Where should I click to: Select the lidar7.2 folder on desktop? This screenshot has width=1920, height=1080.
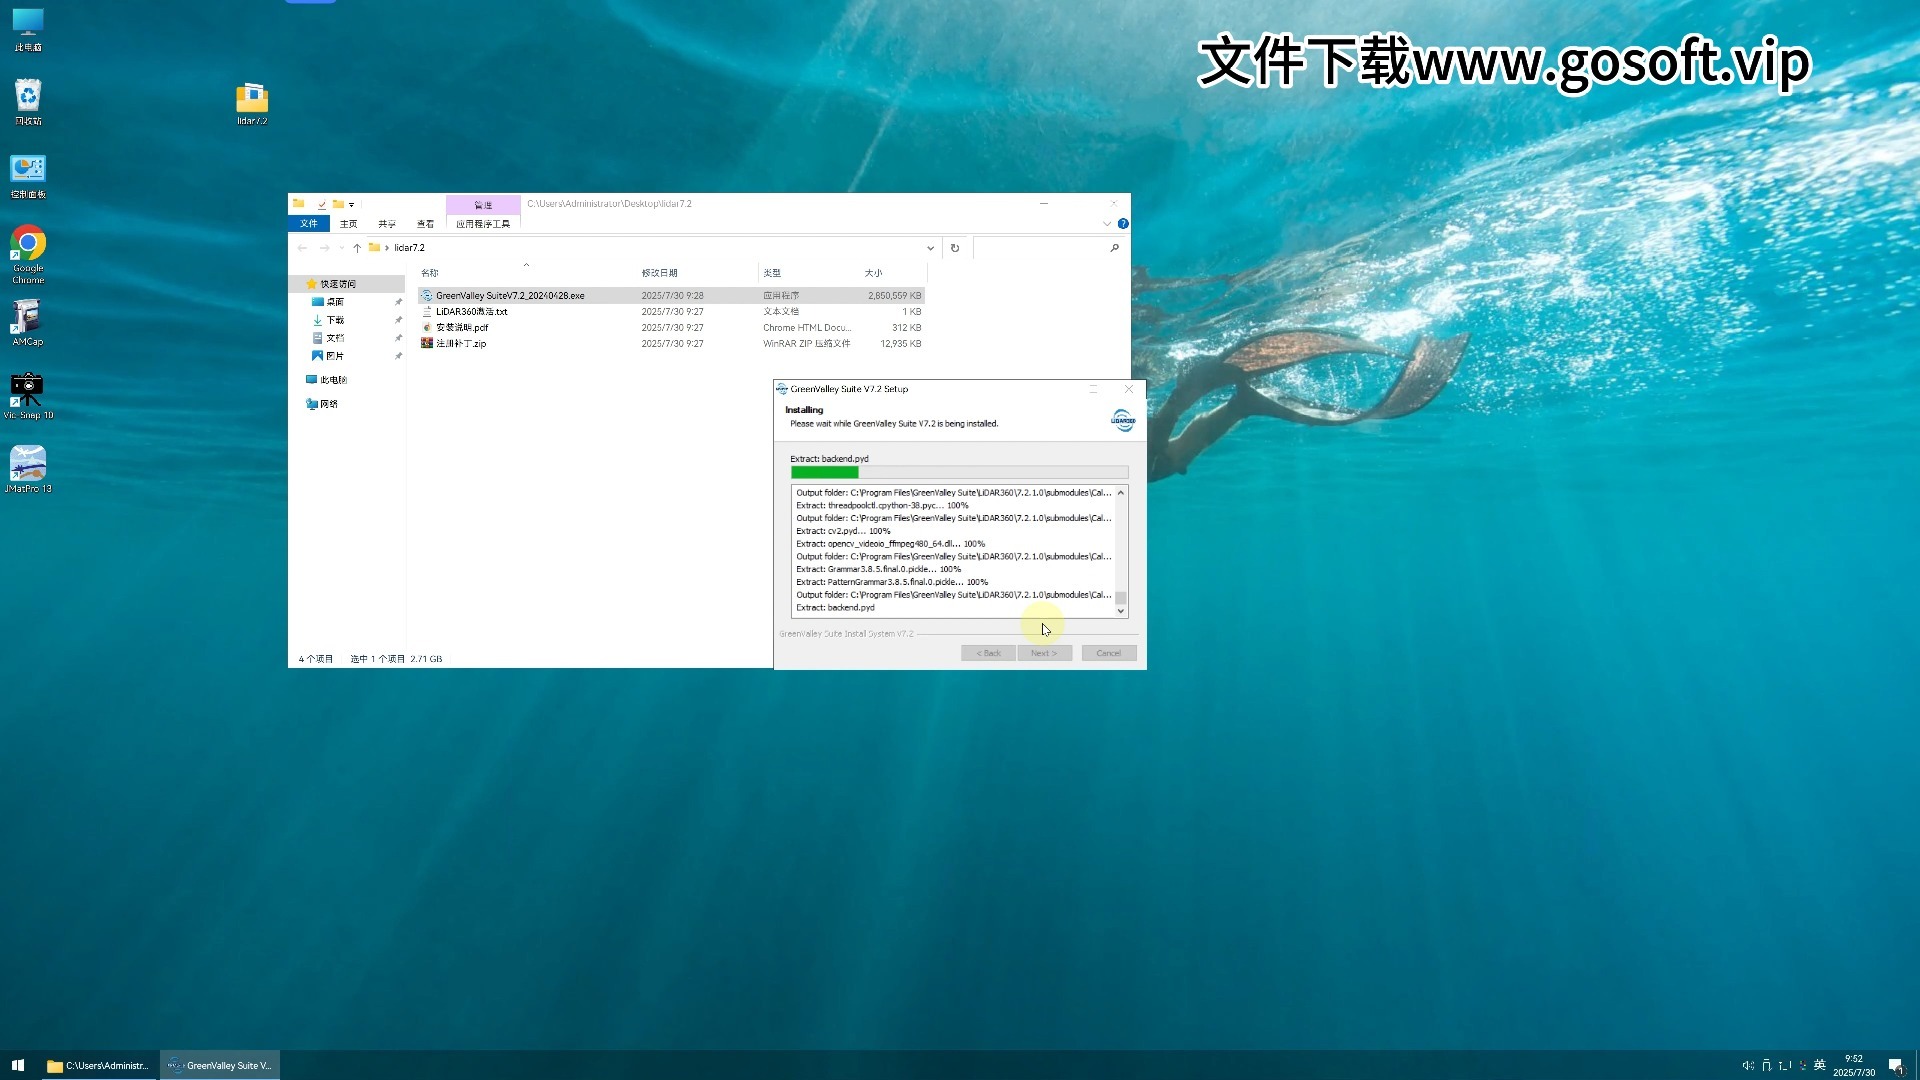252,100
